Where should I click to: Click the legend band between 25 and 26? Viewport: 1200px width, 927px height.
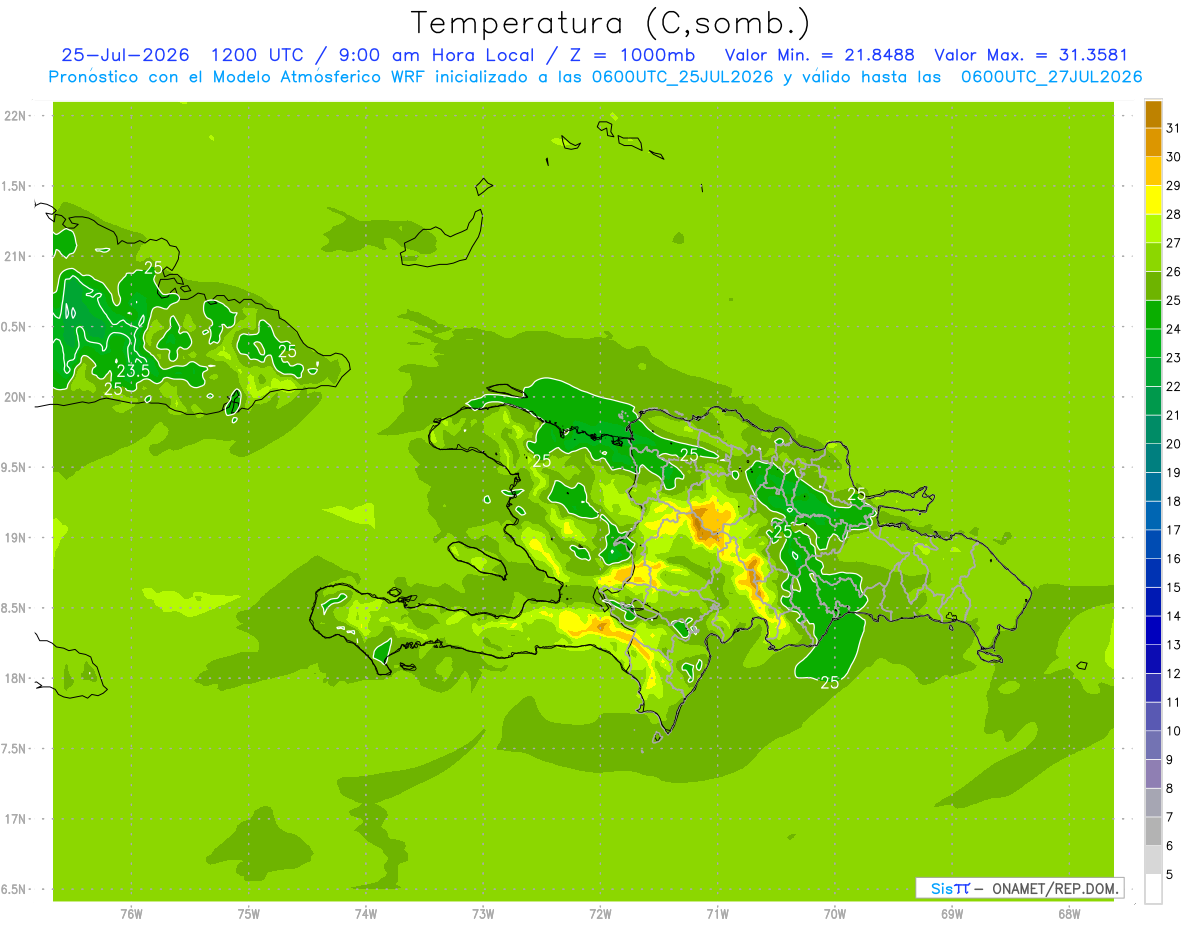pos(1153,285)
